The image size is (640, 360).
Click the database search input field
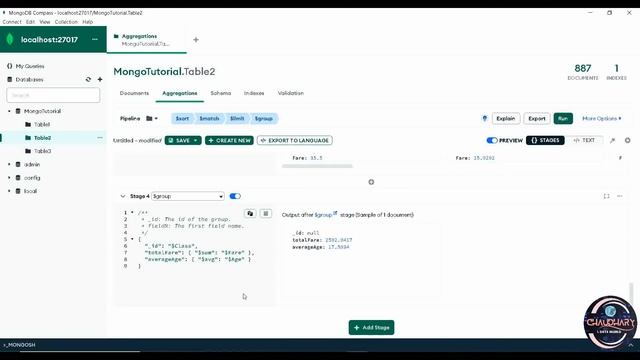[x=53, y=95]
